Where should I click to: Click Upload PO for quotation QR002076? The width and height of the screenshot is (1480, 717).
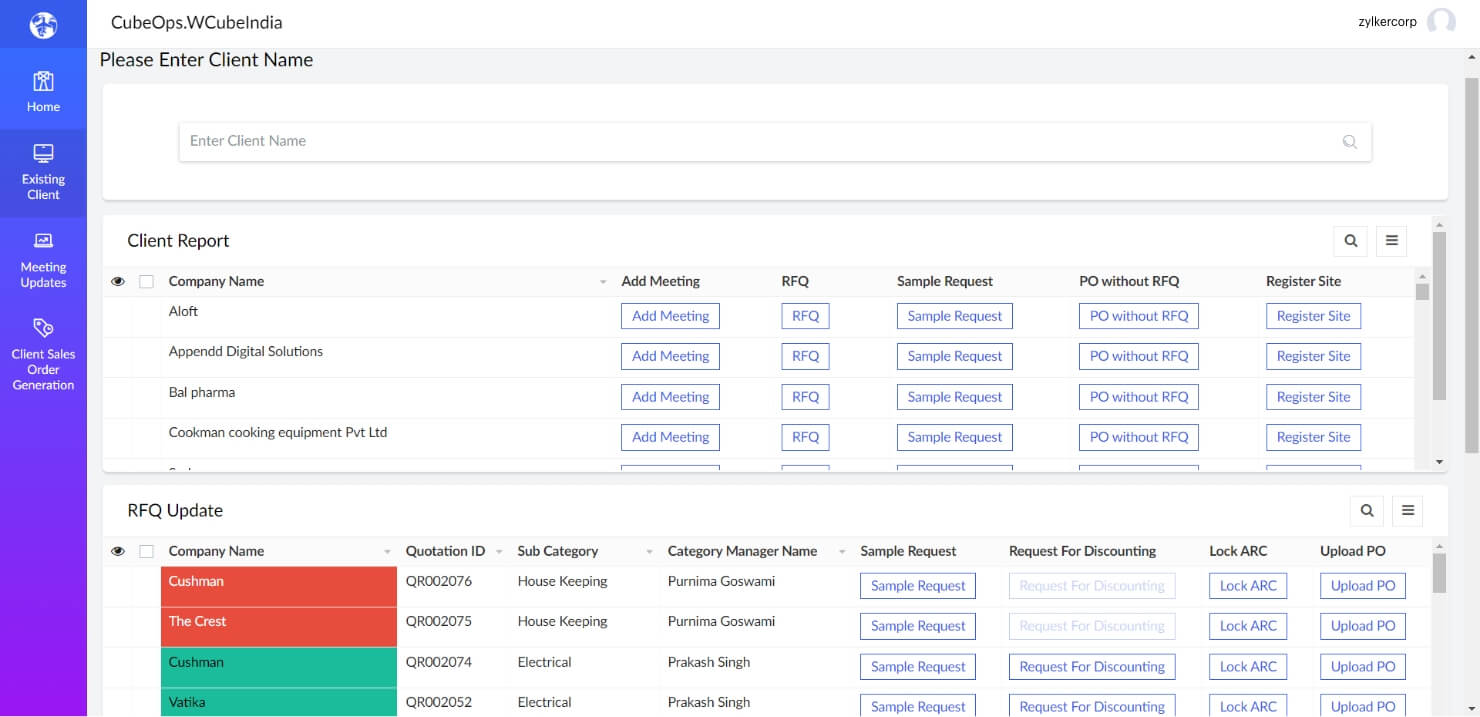click(1362, 585)
